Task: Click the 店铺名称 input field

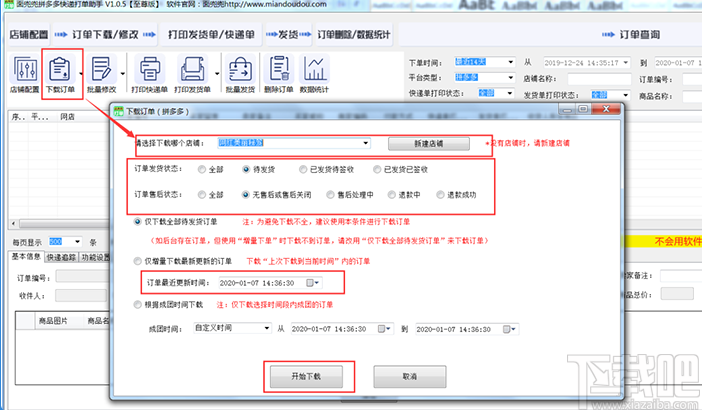Action: pyautogui.click(x=599, y=79)
